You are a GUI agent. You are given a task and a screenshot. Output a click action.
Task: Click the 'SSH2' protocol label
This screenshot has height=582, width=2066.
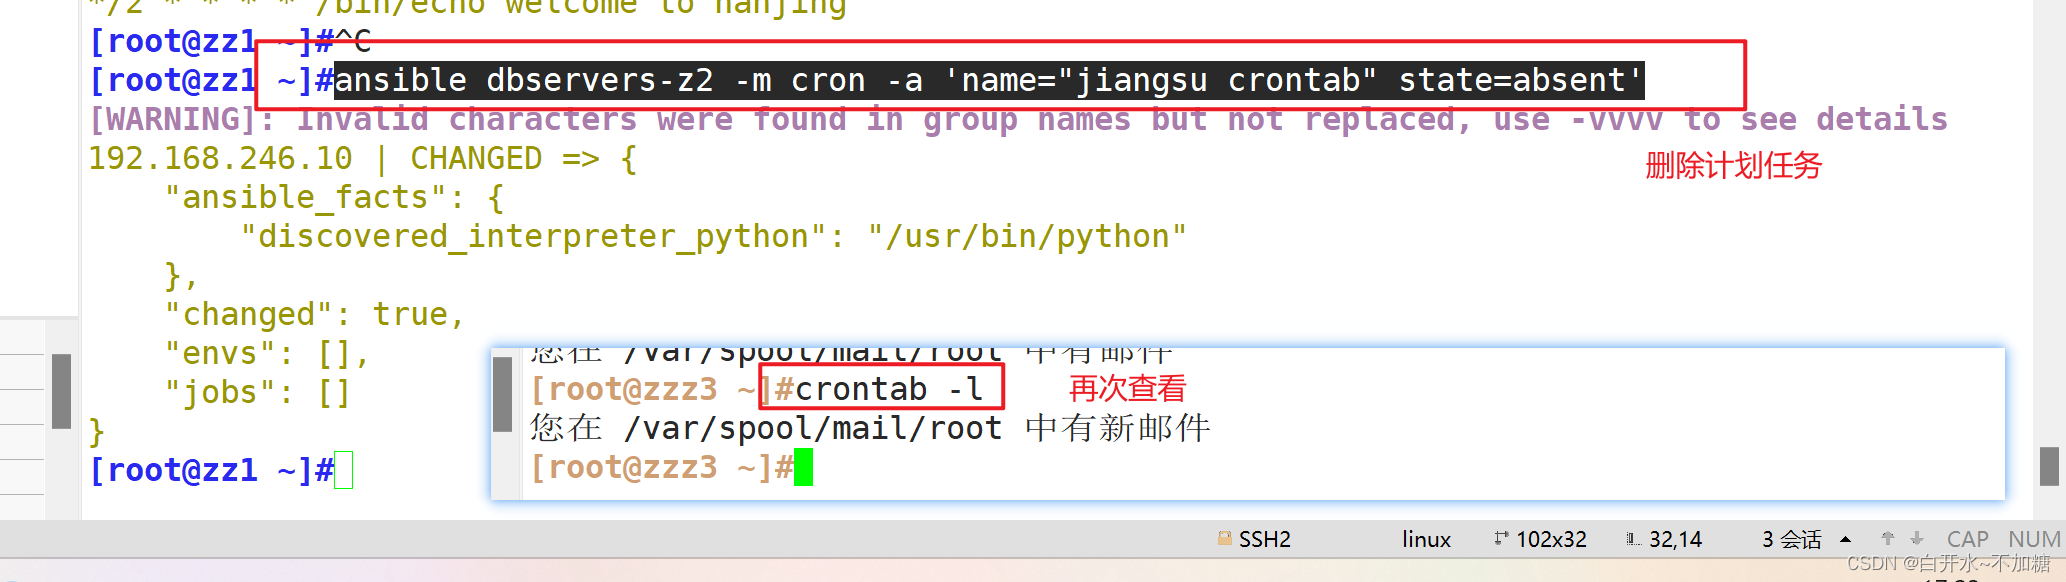[1264, 539]
